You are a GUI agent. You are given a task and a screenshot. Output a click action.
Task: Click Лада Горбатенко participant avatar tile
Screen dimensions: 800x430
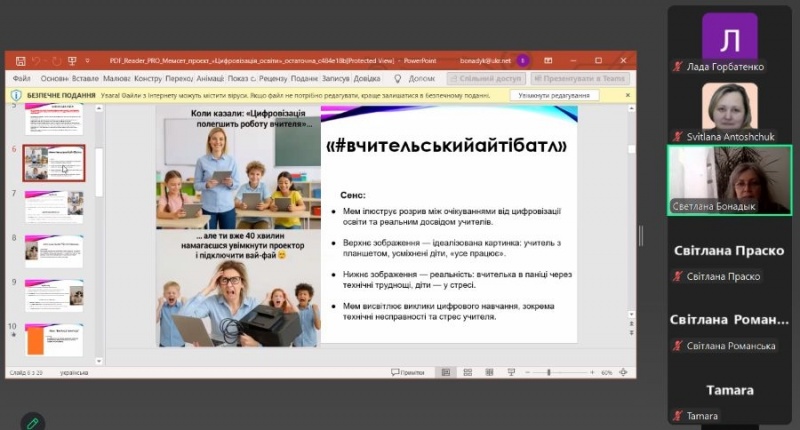(x=730, y=37)
